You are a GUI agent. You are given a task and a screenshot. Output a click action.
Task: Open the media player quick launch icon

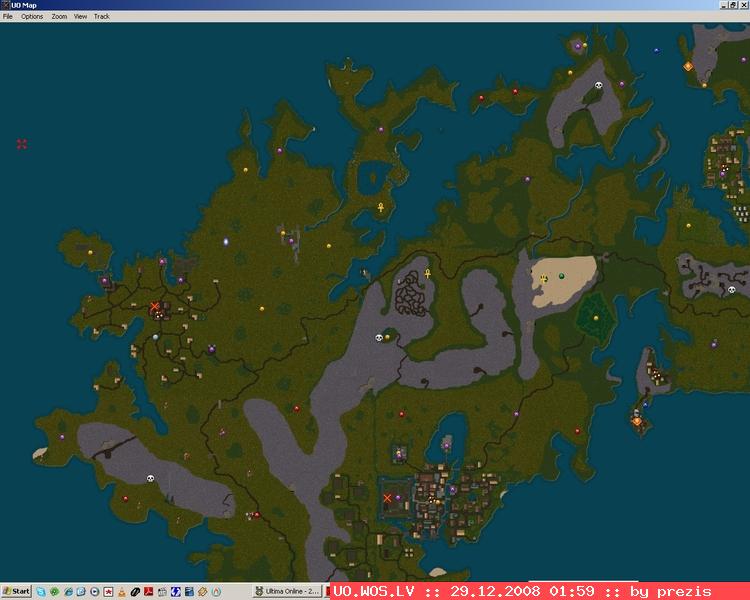click(95, 592)
